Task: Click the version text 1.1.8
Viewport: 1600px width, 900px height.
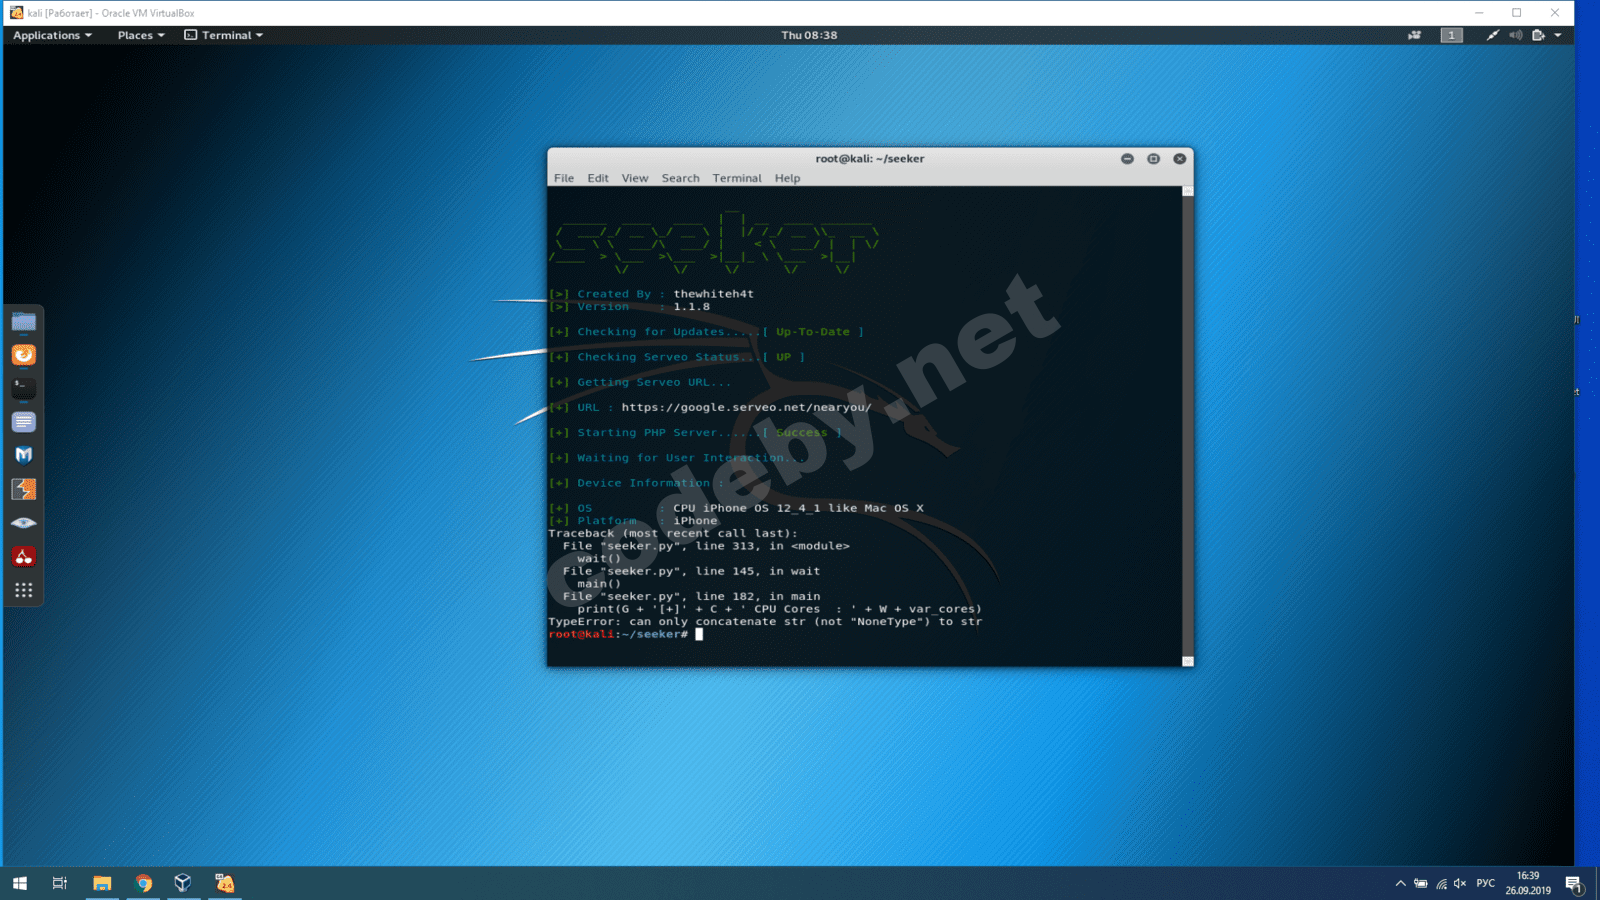Action: tap(691, 307)
